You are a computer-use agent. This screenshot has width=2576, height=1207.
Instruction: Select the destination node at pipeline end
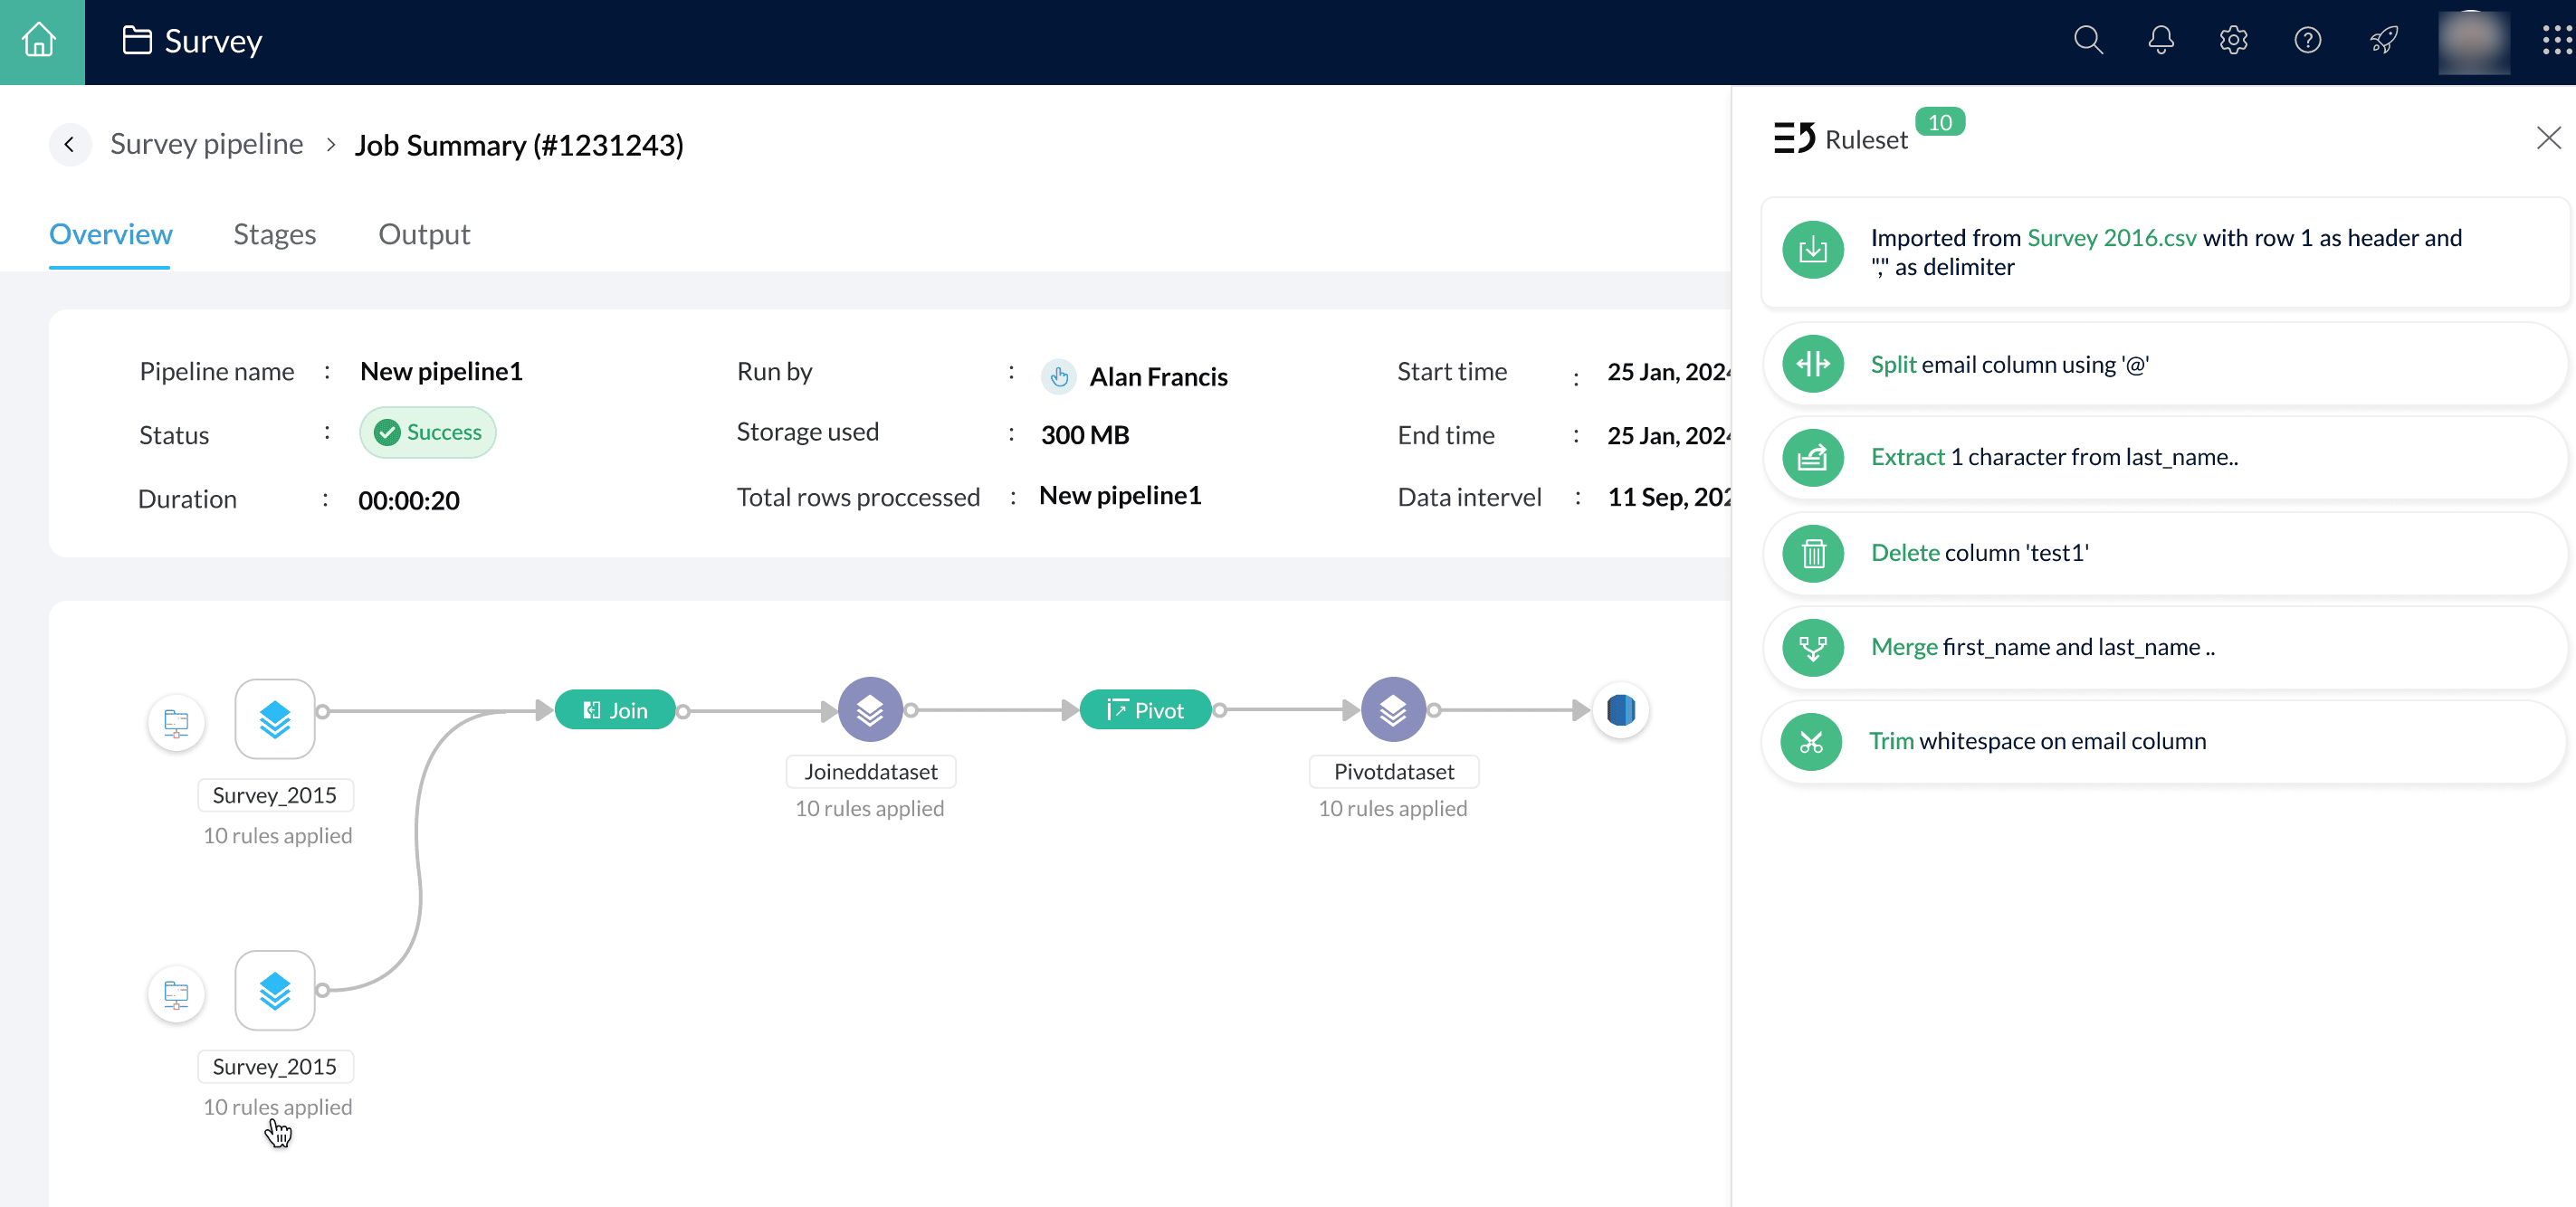(x=1620, y=710)
